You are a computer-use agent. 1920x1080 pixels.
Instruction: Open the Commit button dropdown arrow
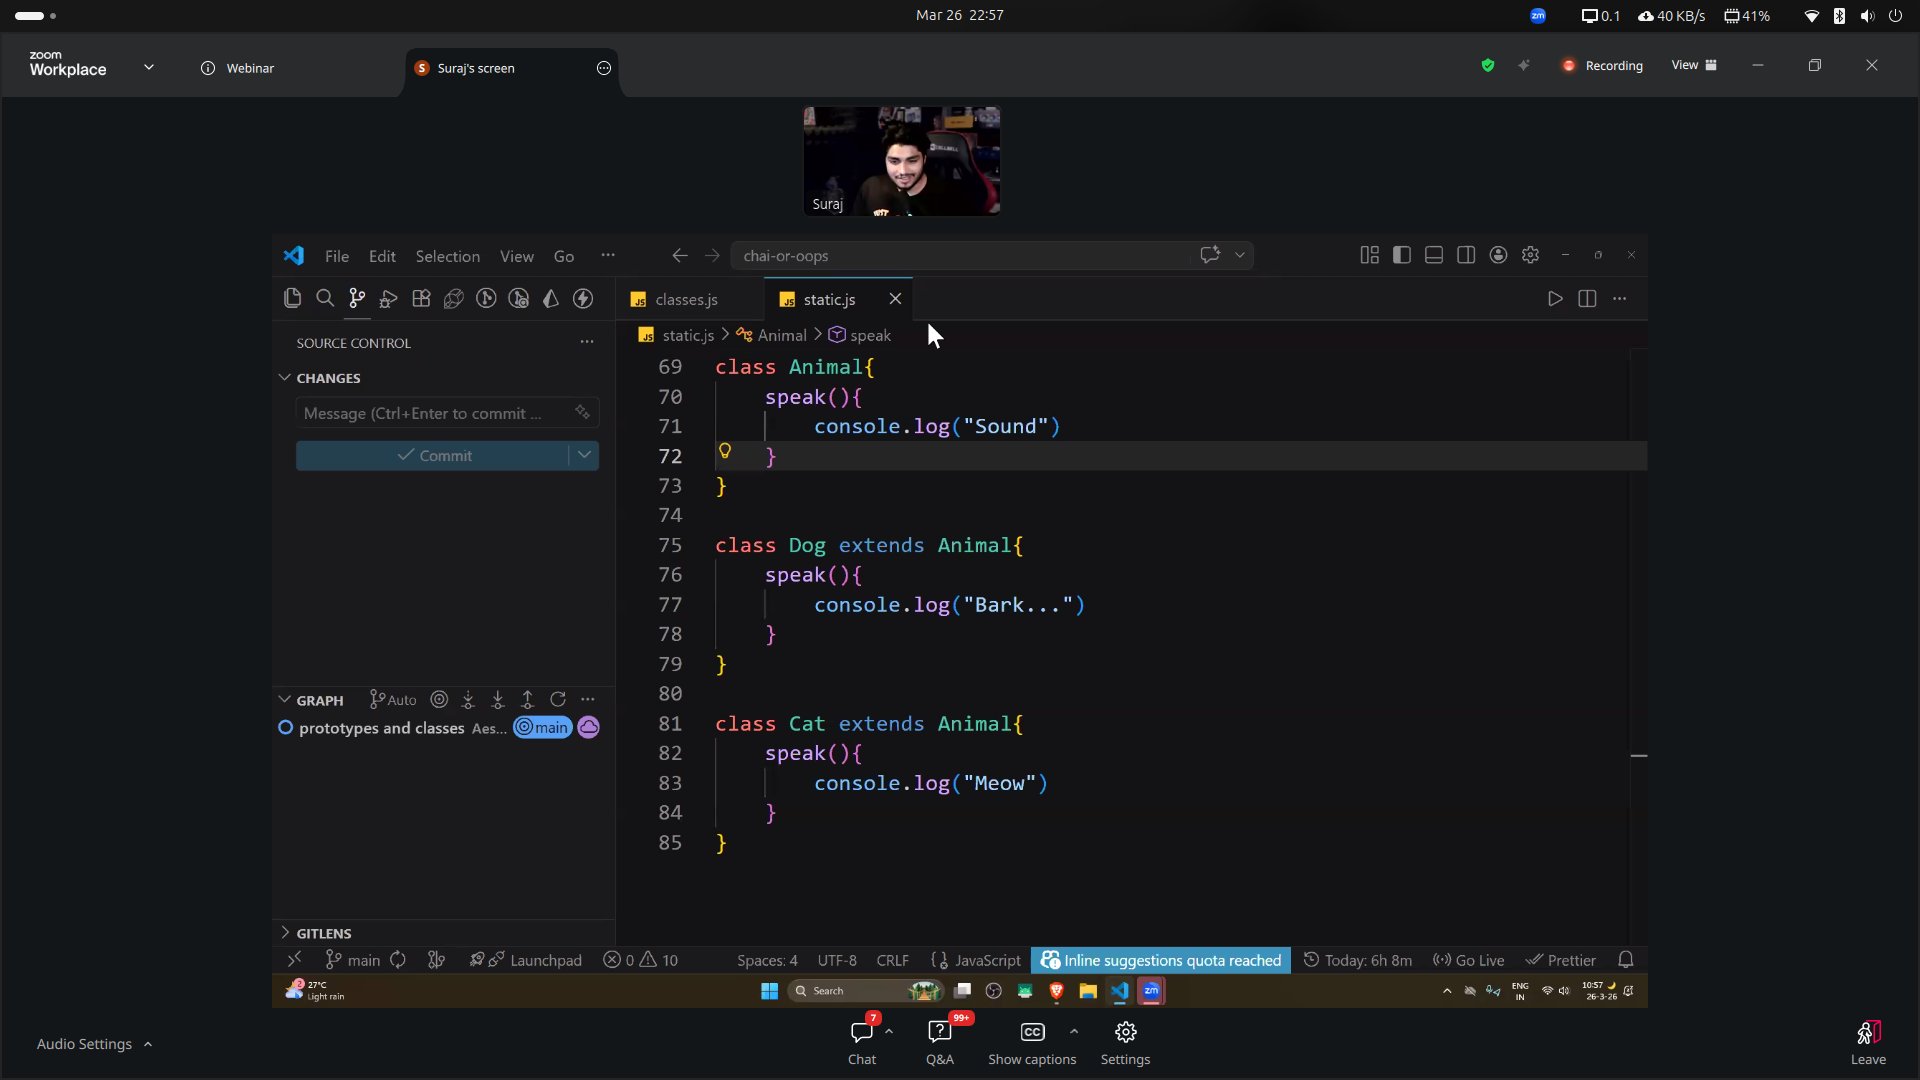pos(584,455)
